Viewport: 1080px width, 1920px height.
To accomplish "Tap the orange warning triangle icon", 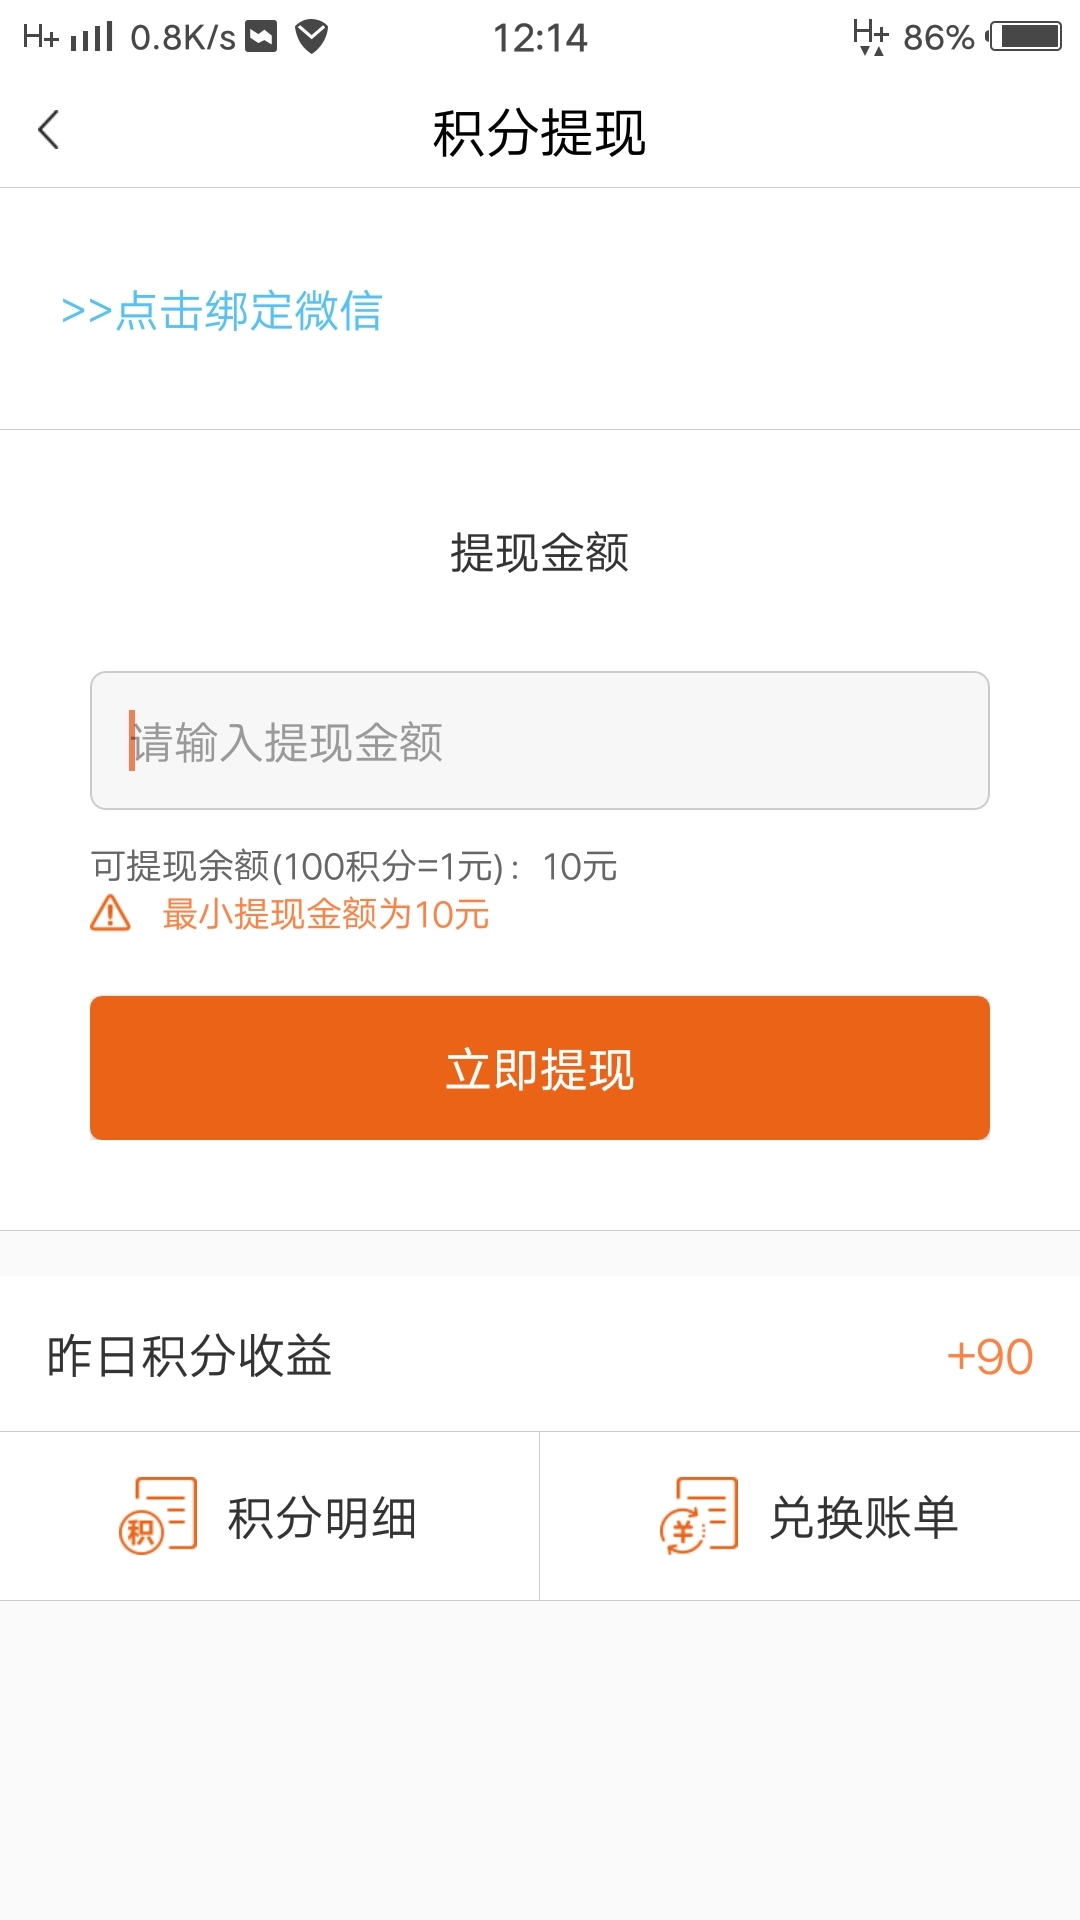I will click(110, 913).
